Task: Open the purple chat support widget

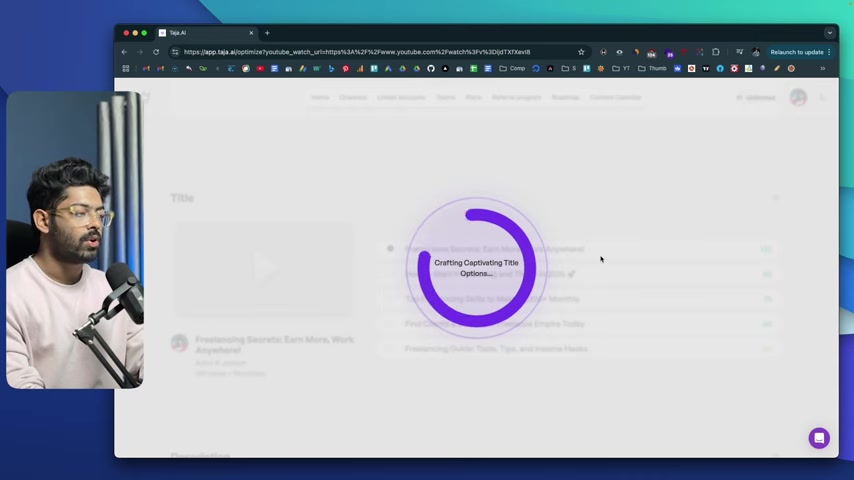Action: click(819, 438)
